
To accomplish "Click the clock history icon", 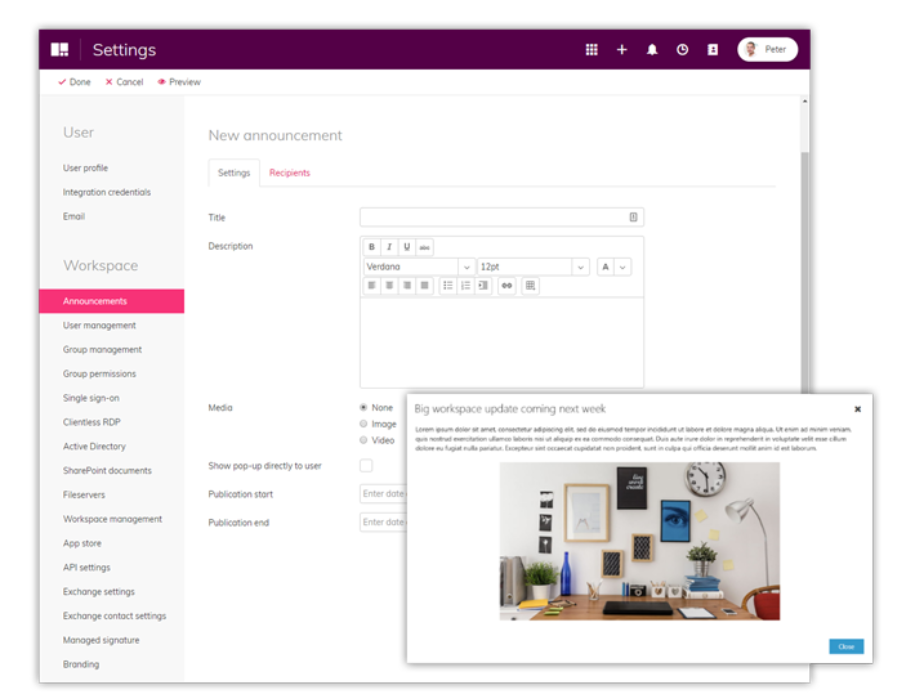I will pyautogui.click(x=682, y=49).
